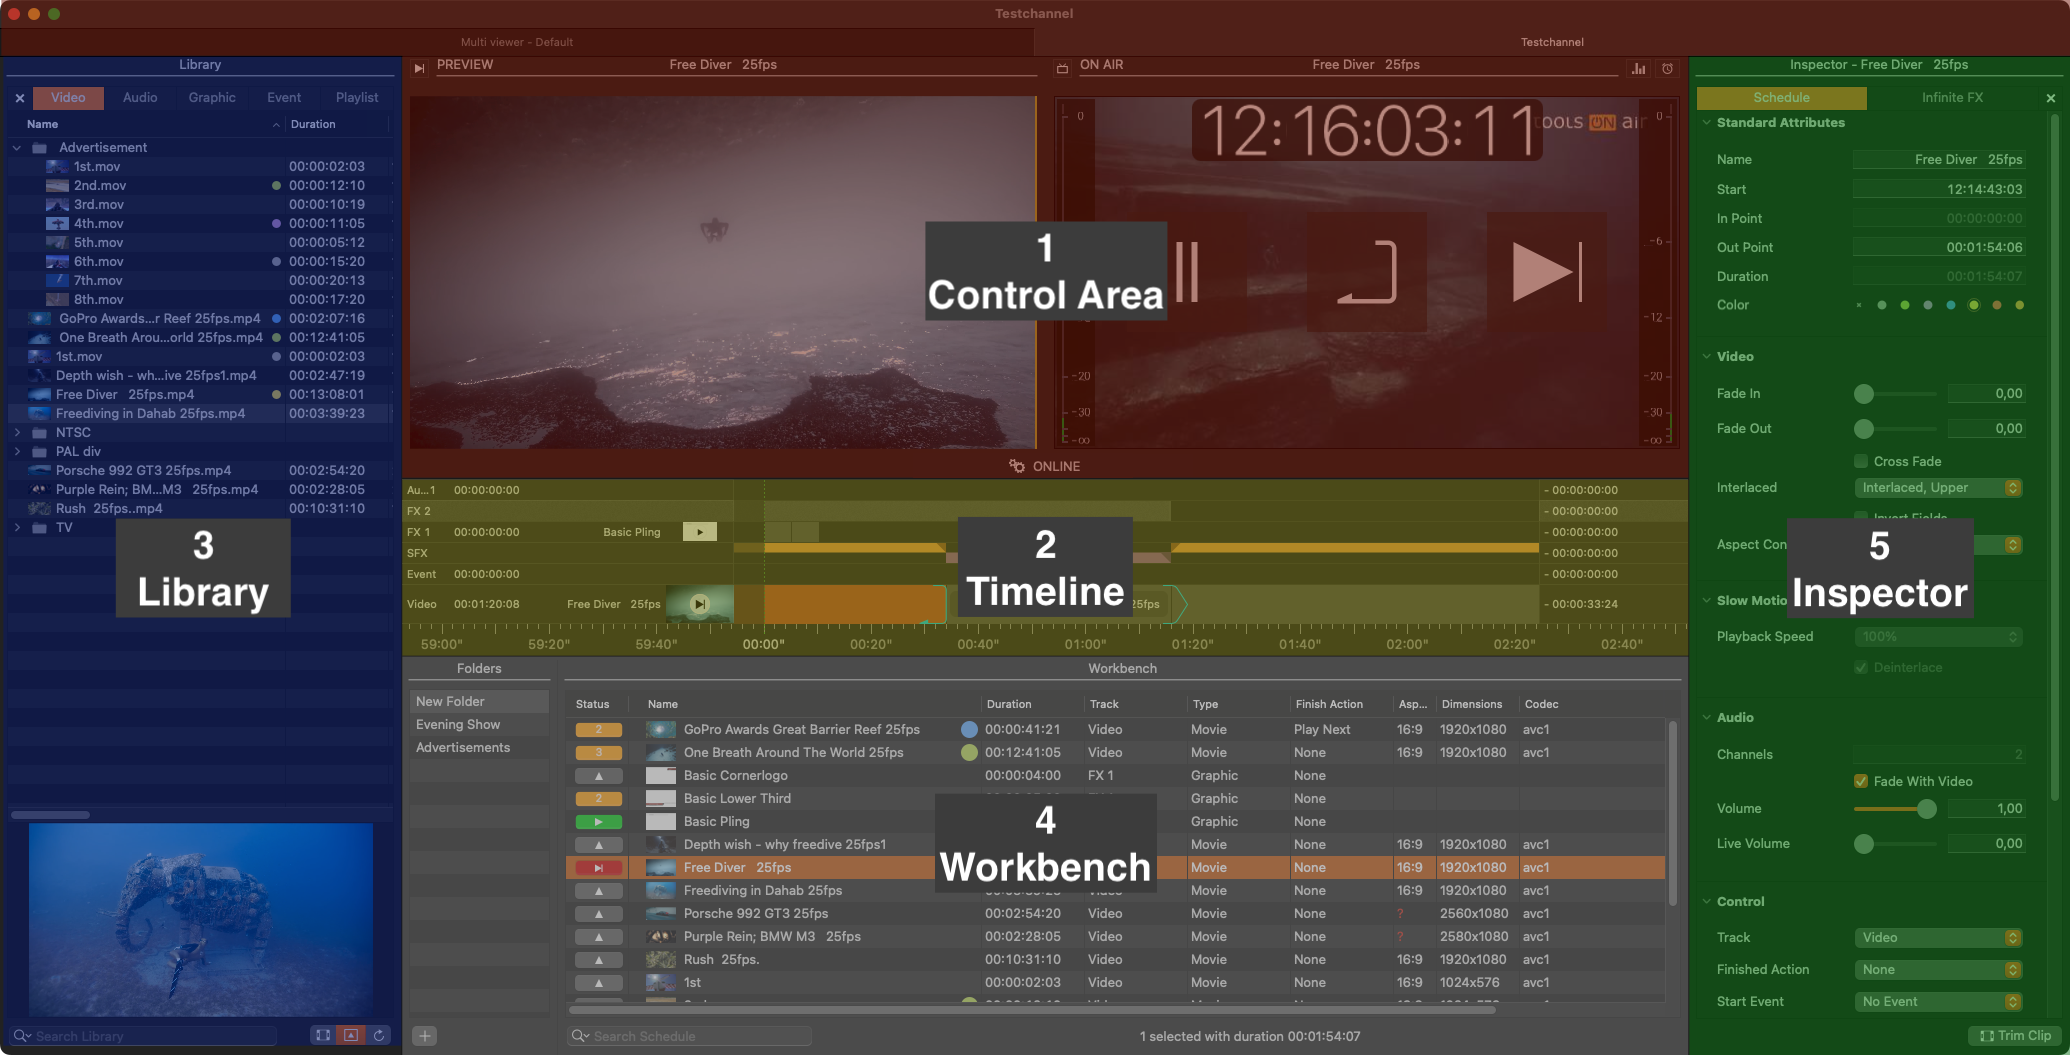Click the Advertisement folder icon

pyautogui.click(x=40, y=148)
